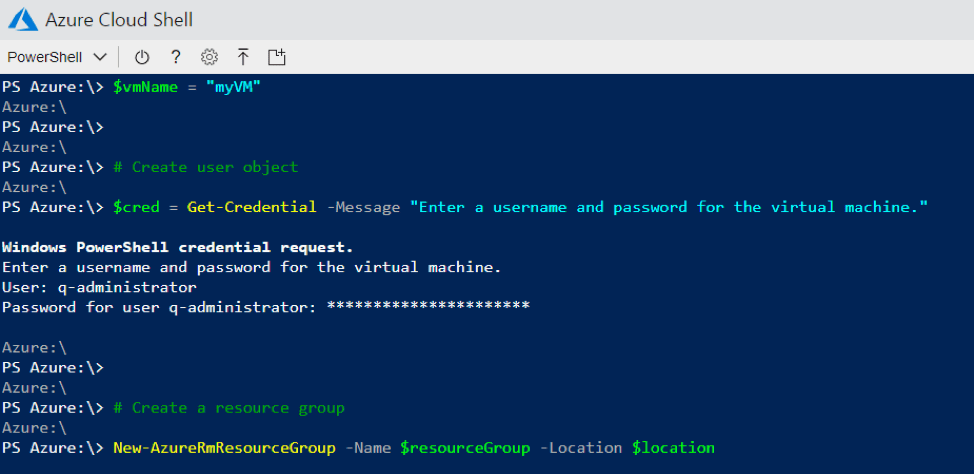
Task: Restart Cloud Shell using the power icon
Action: click(x=142, y=58)
